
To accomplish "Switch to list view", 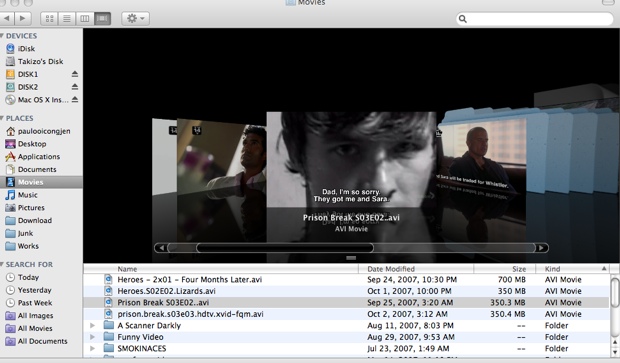I will 67,19.
